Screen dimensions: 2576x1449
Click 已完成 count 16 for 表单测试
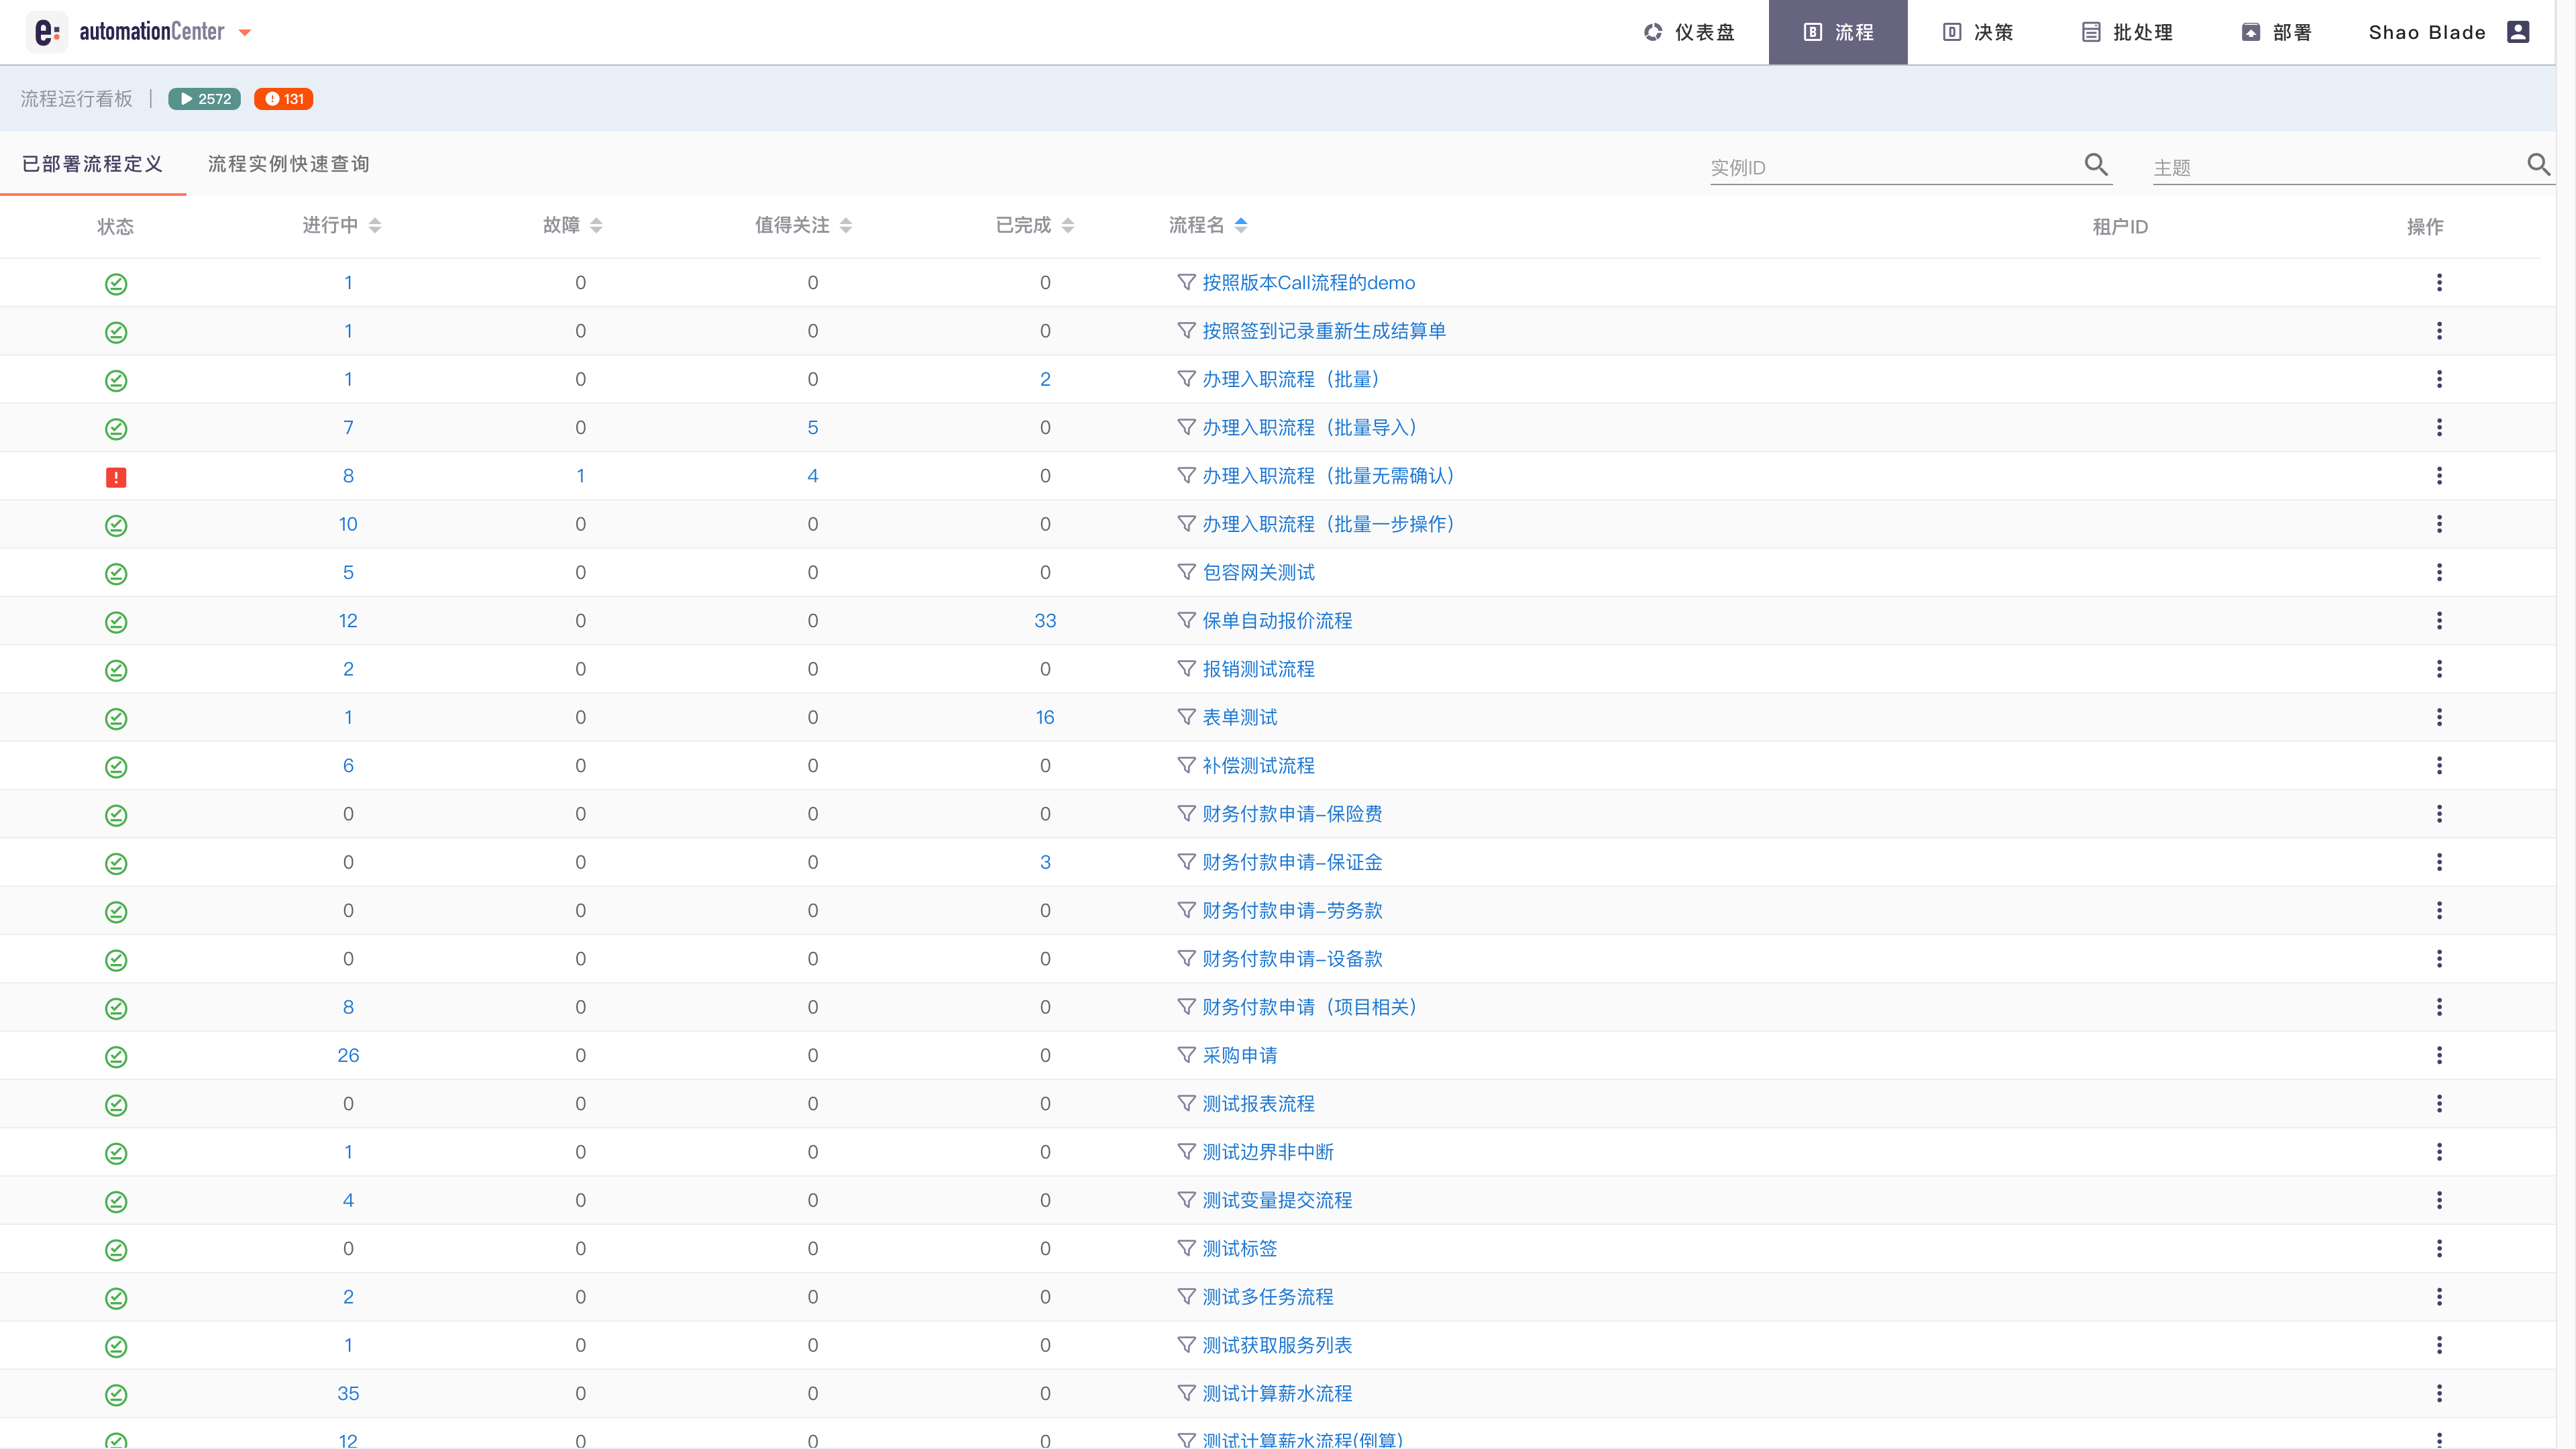[x=1045, y=717]
